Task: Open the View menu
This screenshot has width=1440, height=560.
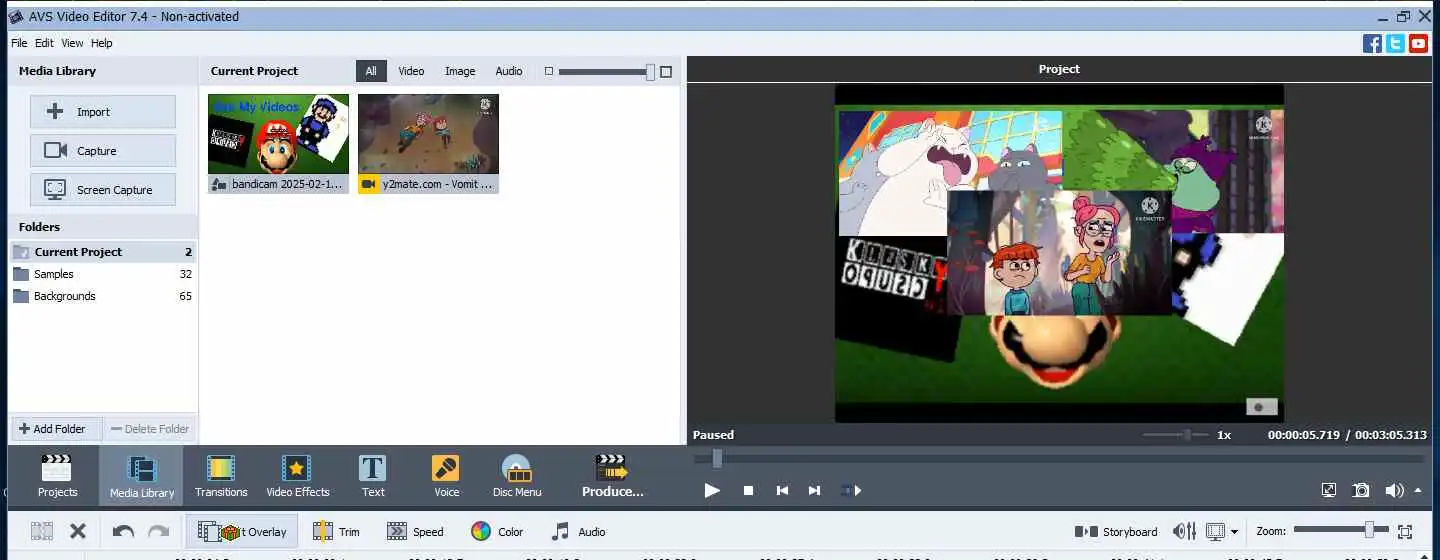Action: [72, 43]
